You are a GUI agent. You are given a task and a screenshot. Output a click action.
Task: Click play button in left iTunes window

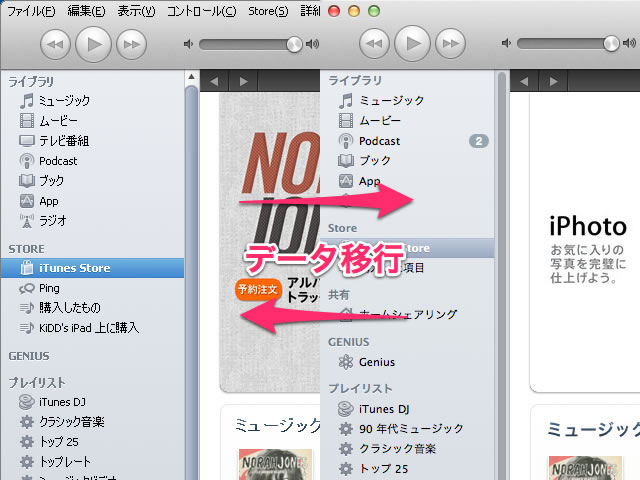click(93, 44)
